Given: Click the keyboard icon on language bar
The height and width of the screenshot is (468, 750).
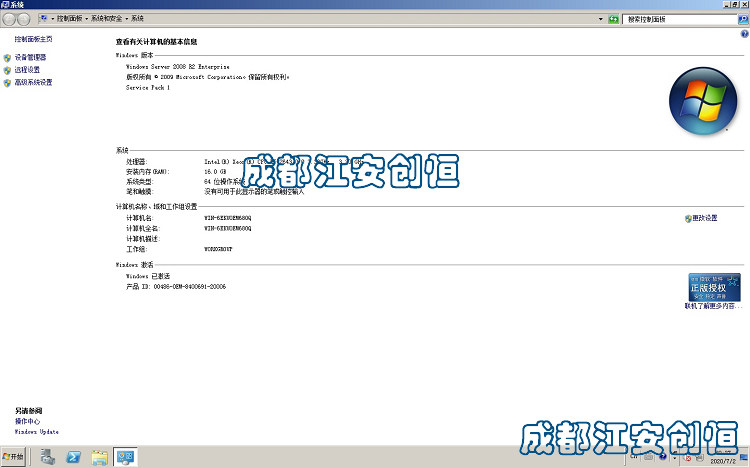Looking at the screenshot, I should click(x=648, y=457).
